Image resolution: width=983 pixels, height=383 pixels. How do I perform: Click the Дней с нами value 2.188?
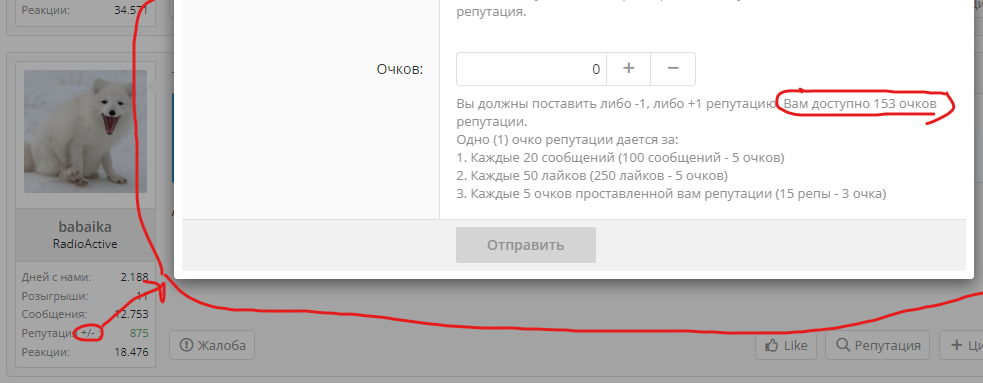tap(135, 276)
